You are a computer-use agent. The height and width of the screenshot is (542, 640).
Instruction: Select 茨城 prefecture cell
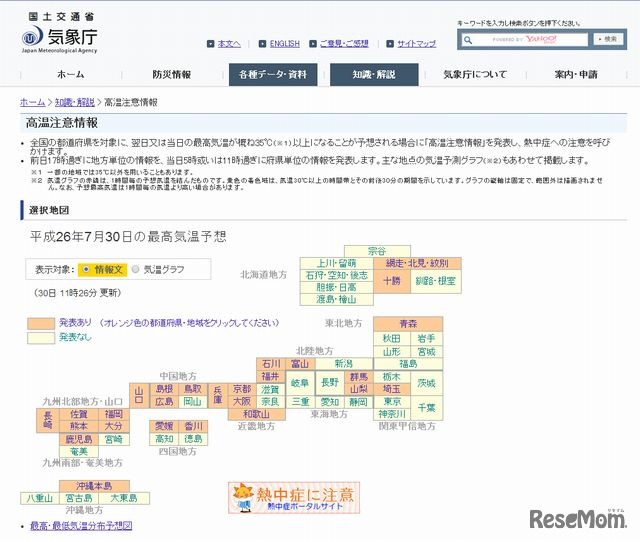pos(427,383)
